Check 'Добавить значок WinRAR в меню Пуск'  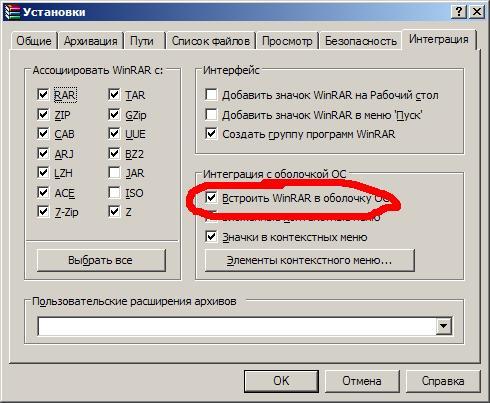[x=211, y=115]
